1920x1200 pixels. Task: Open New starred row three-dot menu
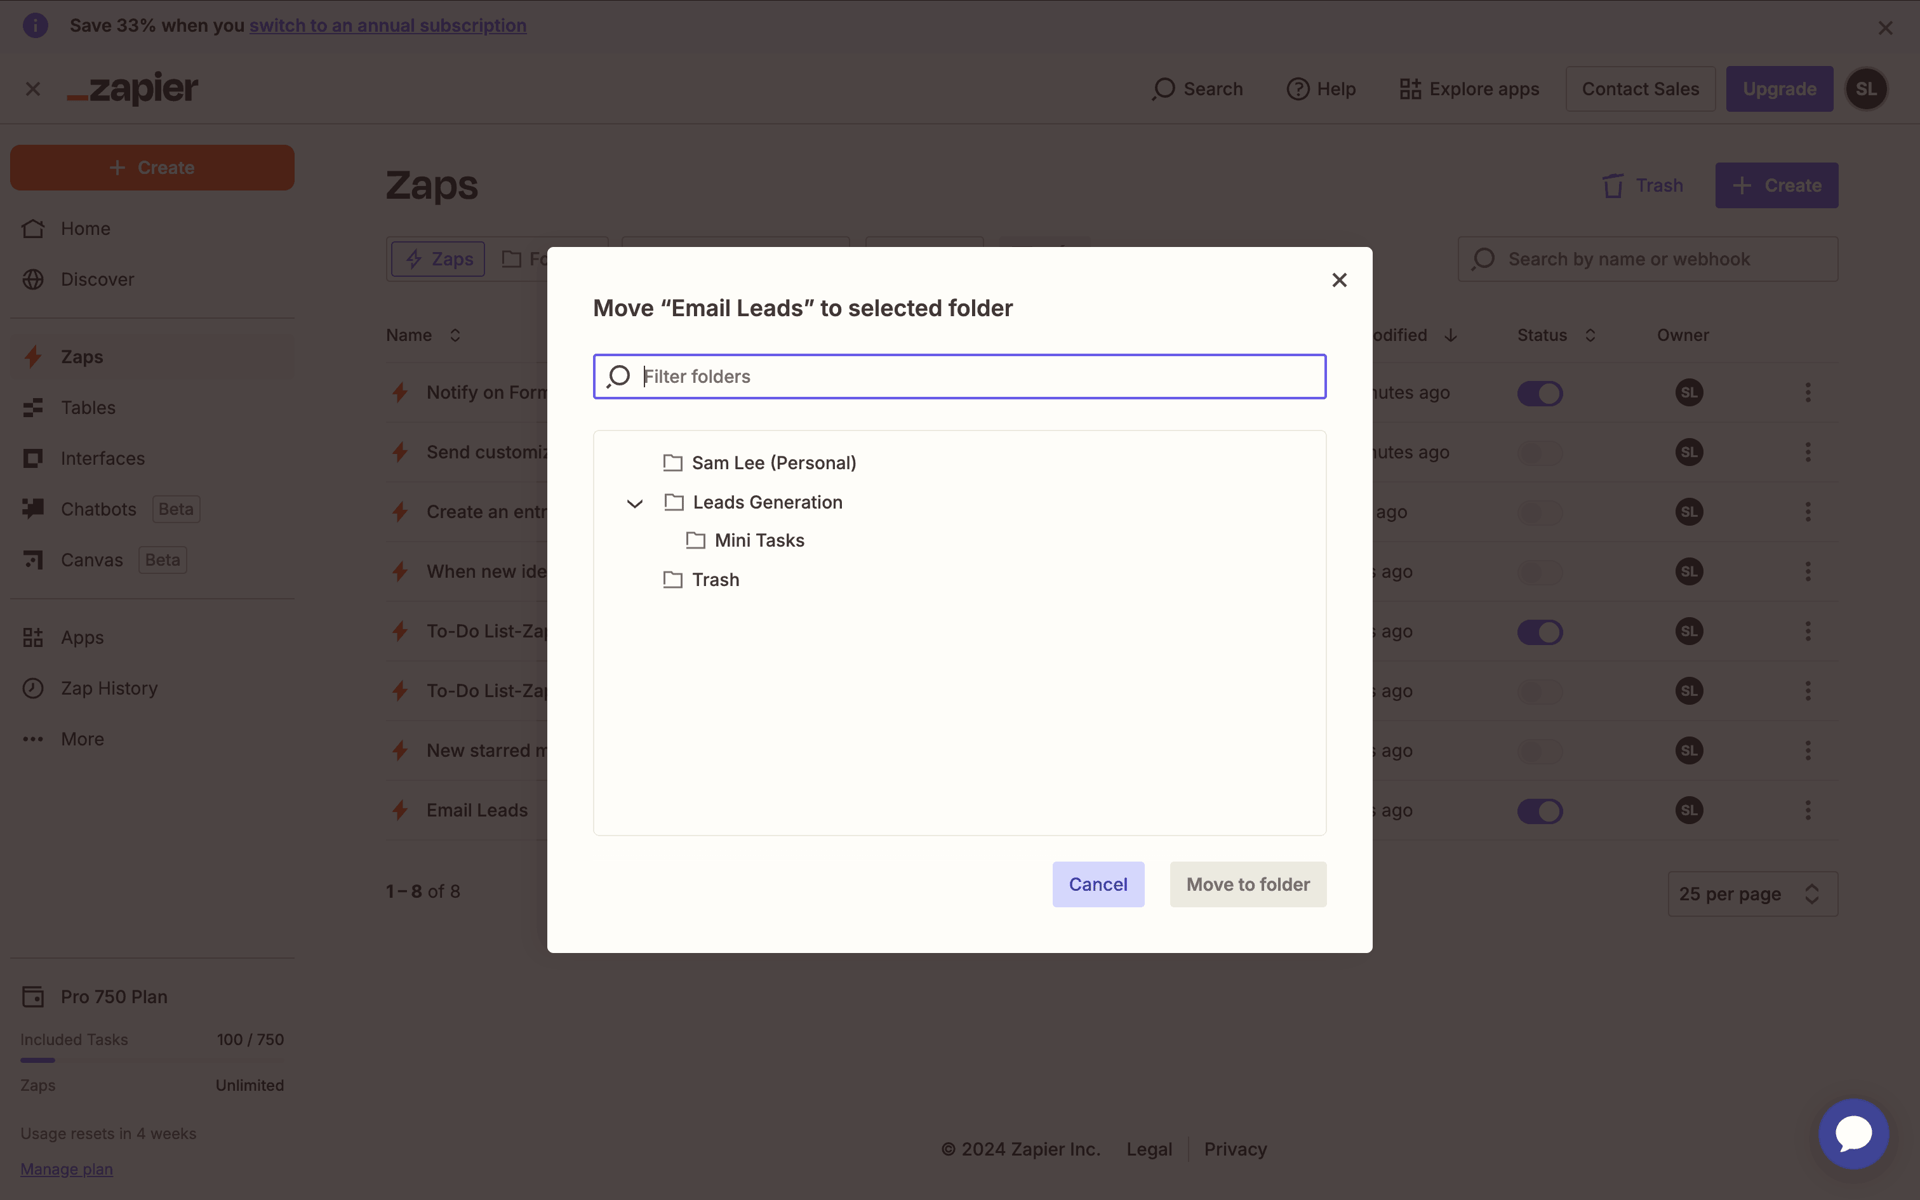[x=1807, y=751]
